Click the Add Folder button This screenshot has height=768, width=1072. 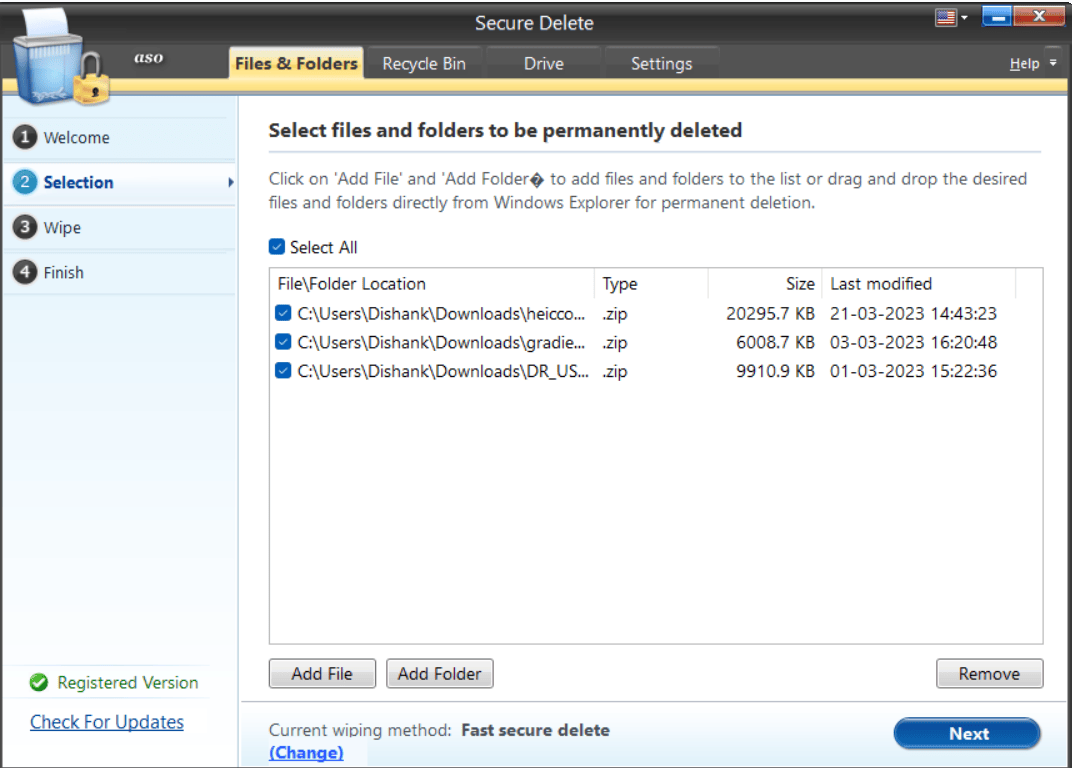coord(439,673)
